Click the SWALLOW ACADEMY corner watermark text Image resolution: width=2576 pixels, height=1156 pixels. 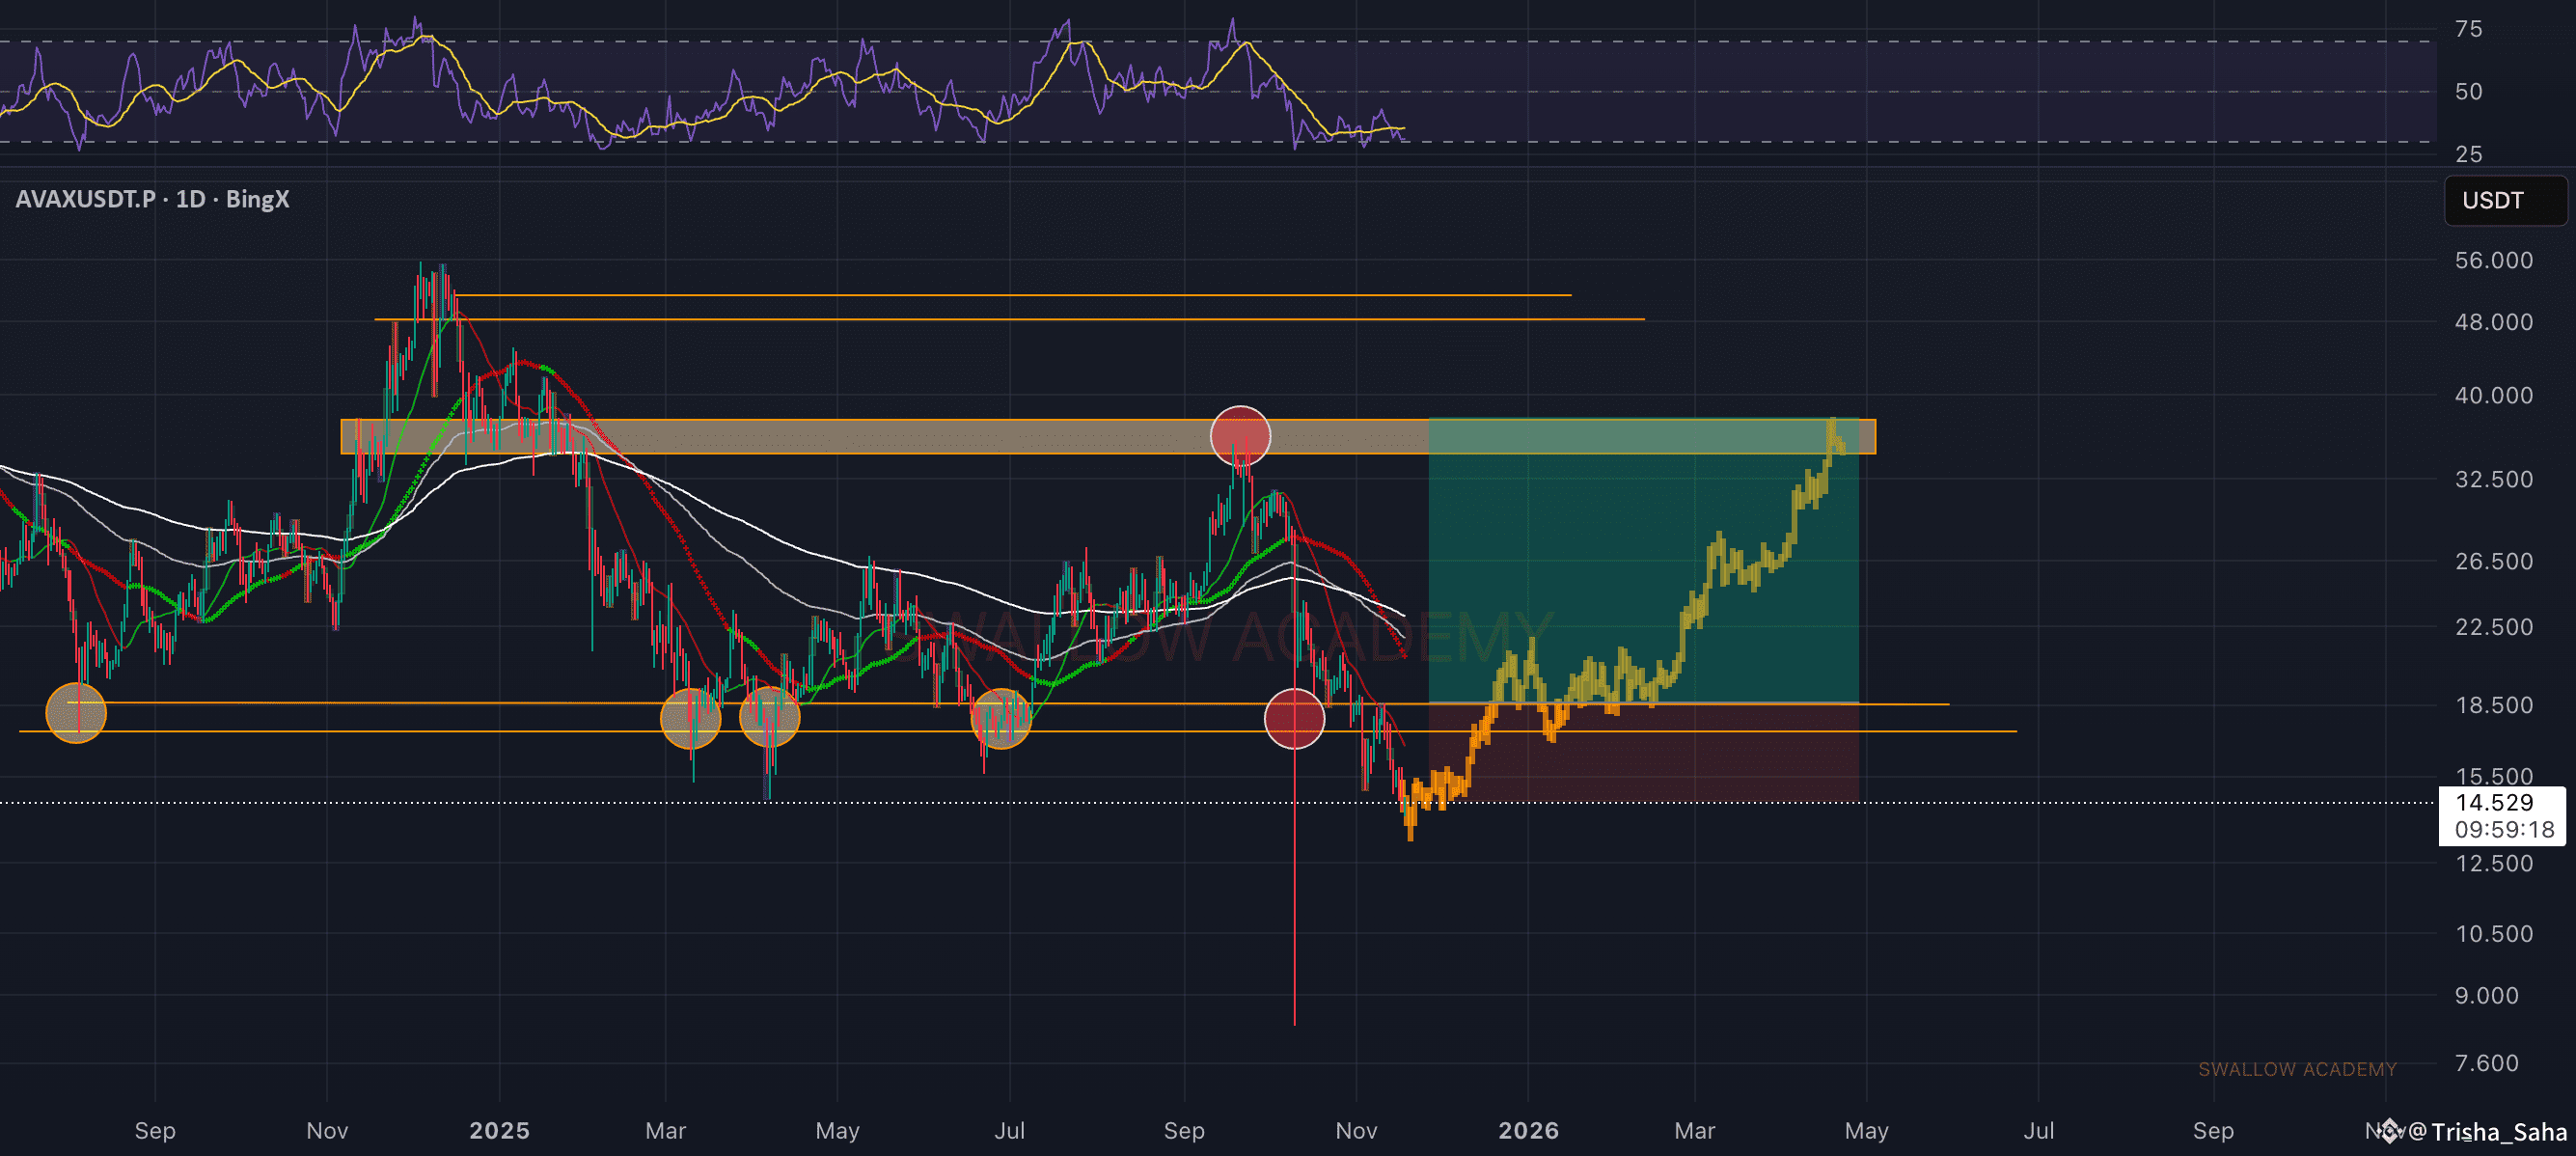pos(2296,1069)
